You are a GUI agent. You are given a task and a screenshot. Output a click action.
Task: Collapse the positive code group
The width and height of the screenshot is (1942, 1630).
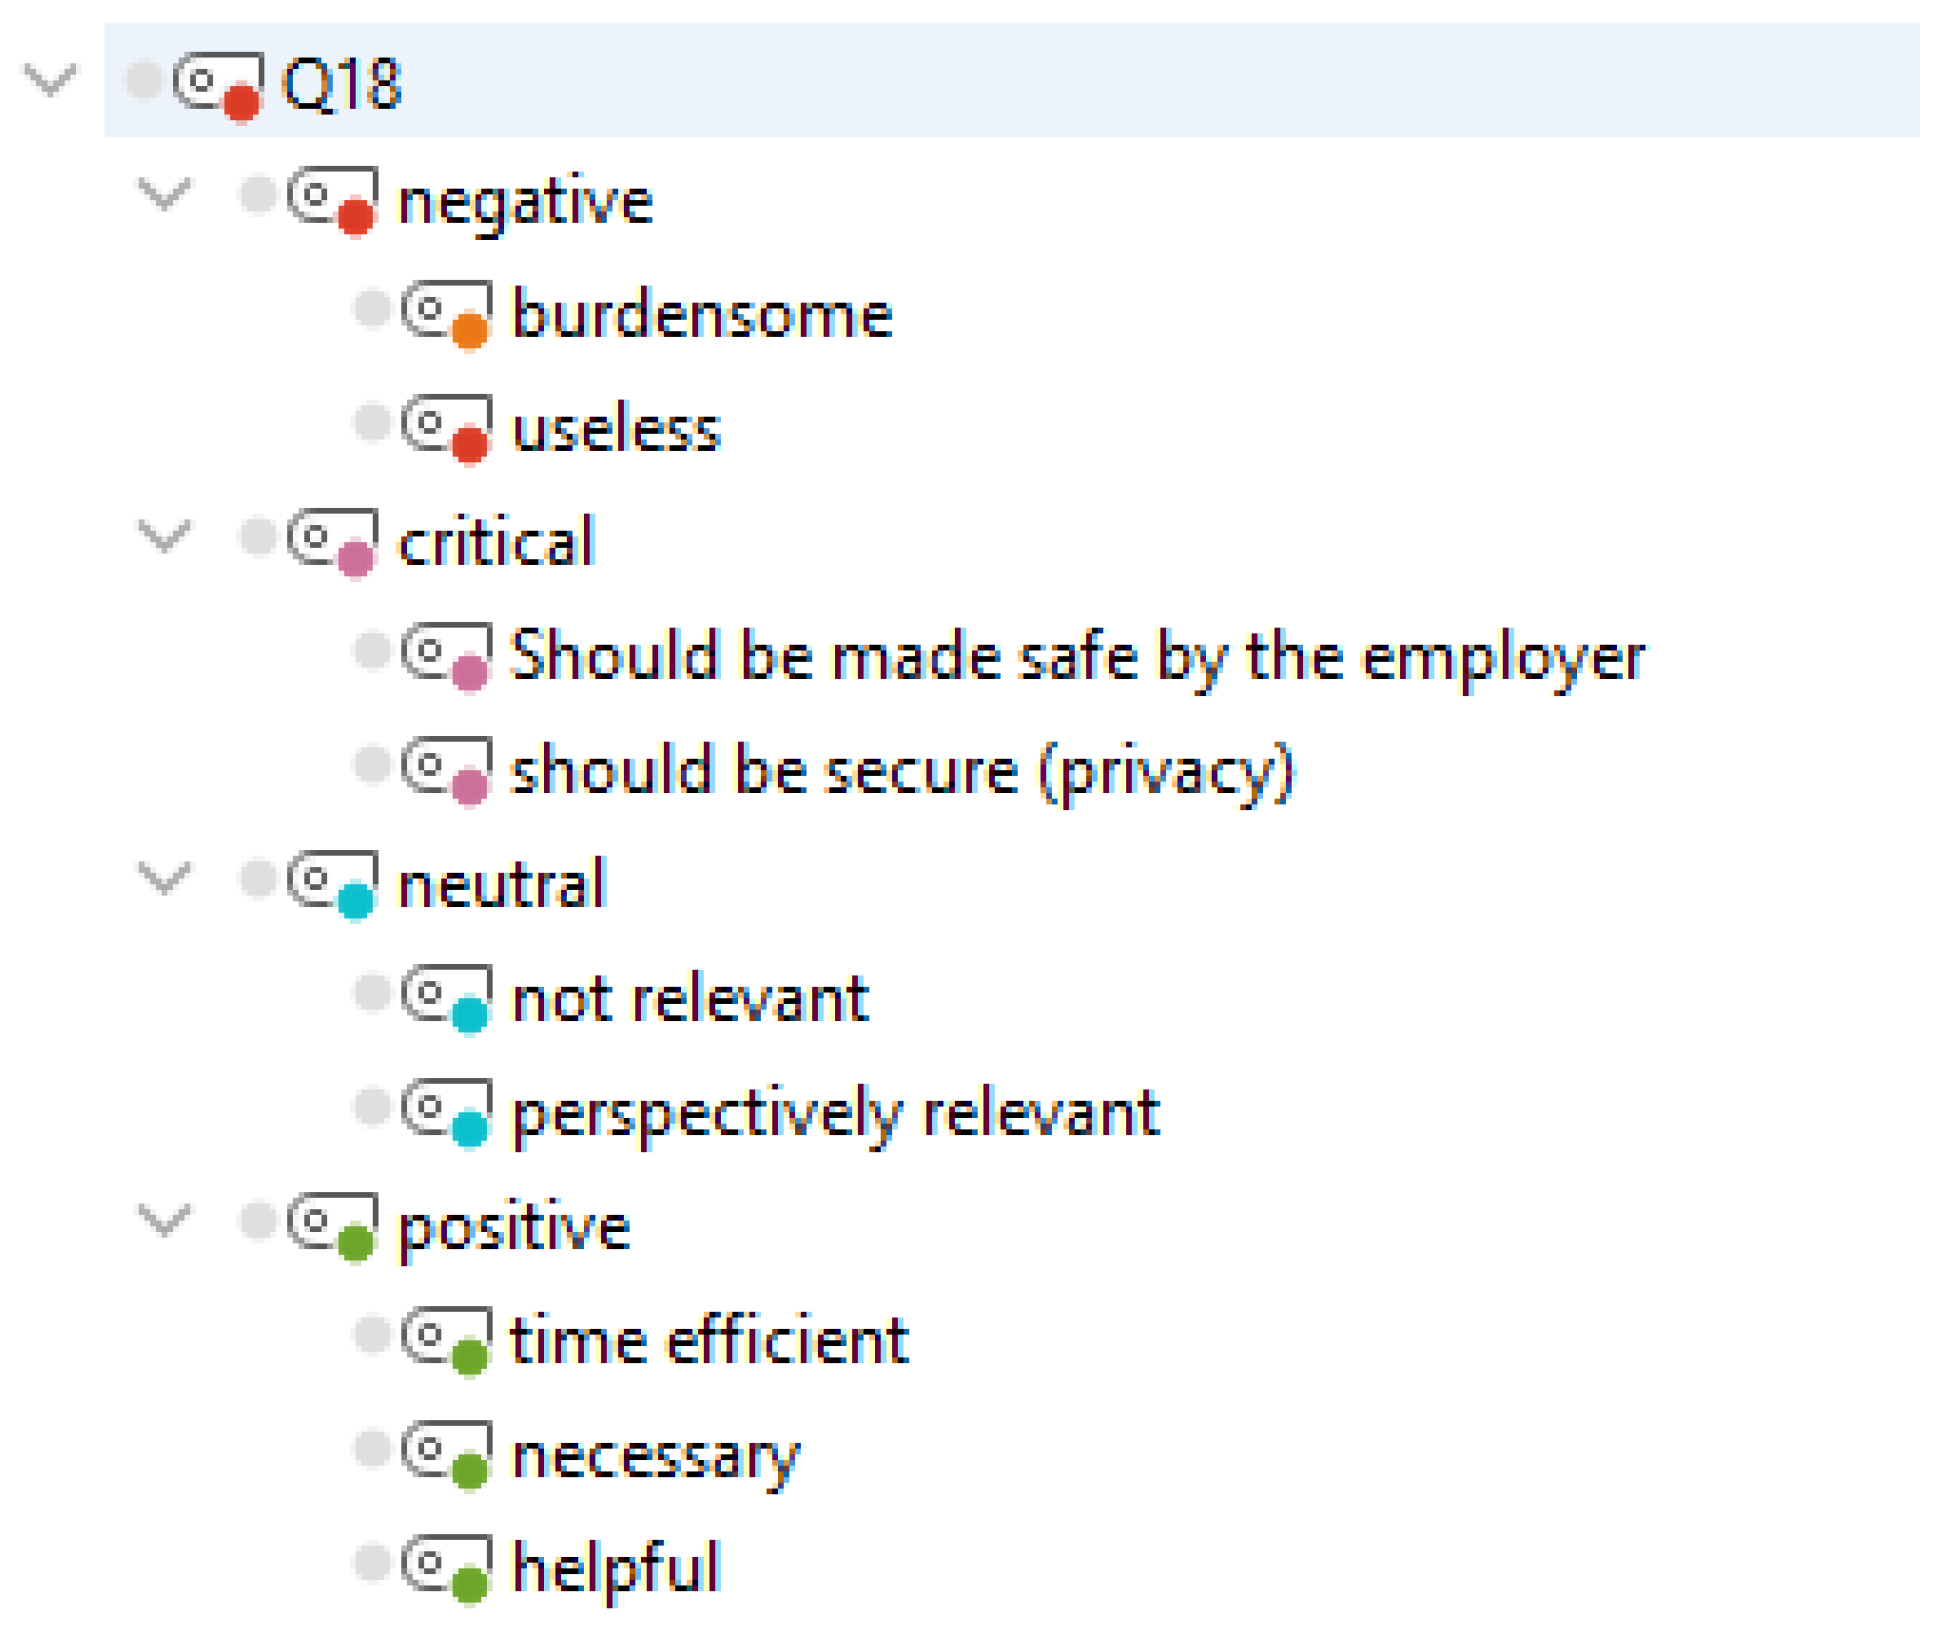tap(164, 1220)
